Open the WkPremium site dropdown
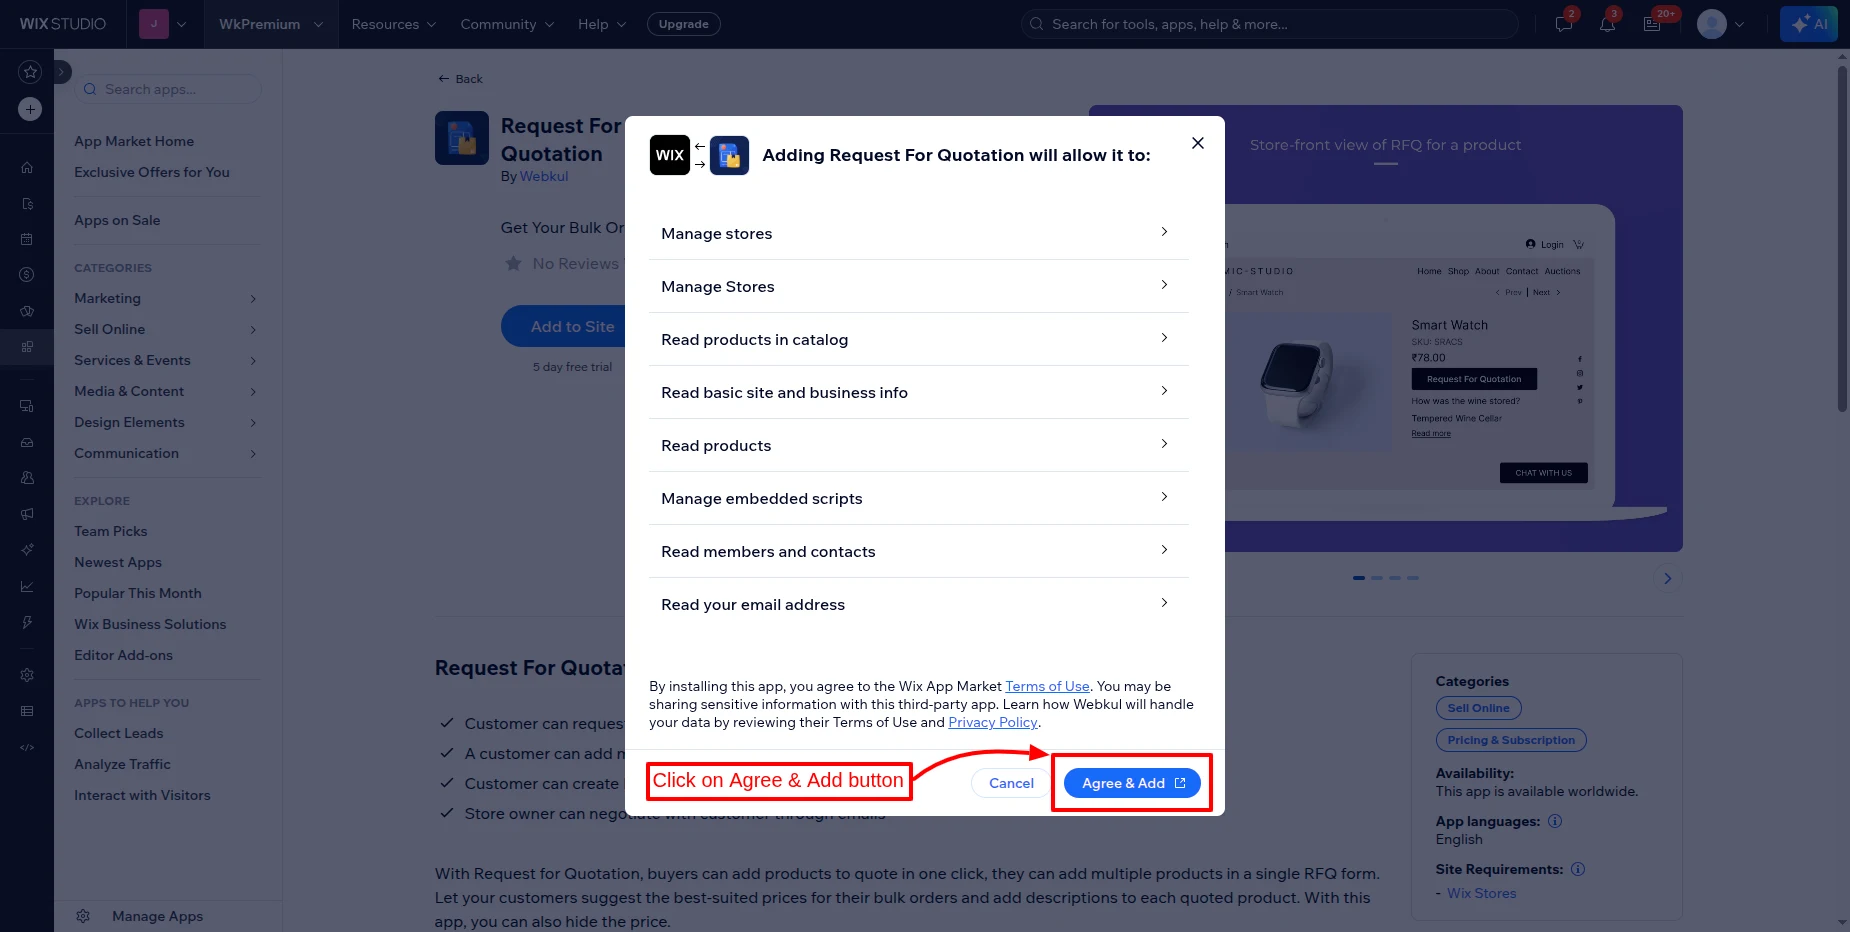Viewport: 1850px width, 932px height. point(270,24)
